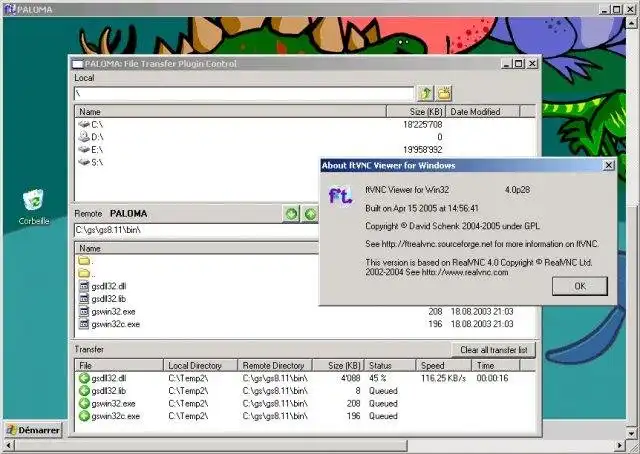
Task: Minimize the File Transfer Plugin Control window
Action: point(506,64)
